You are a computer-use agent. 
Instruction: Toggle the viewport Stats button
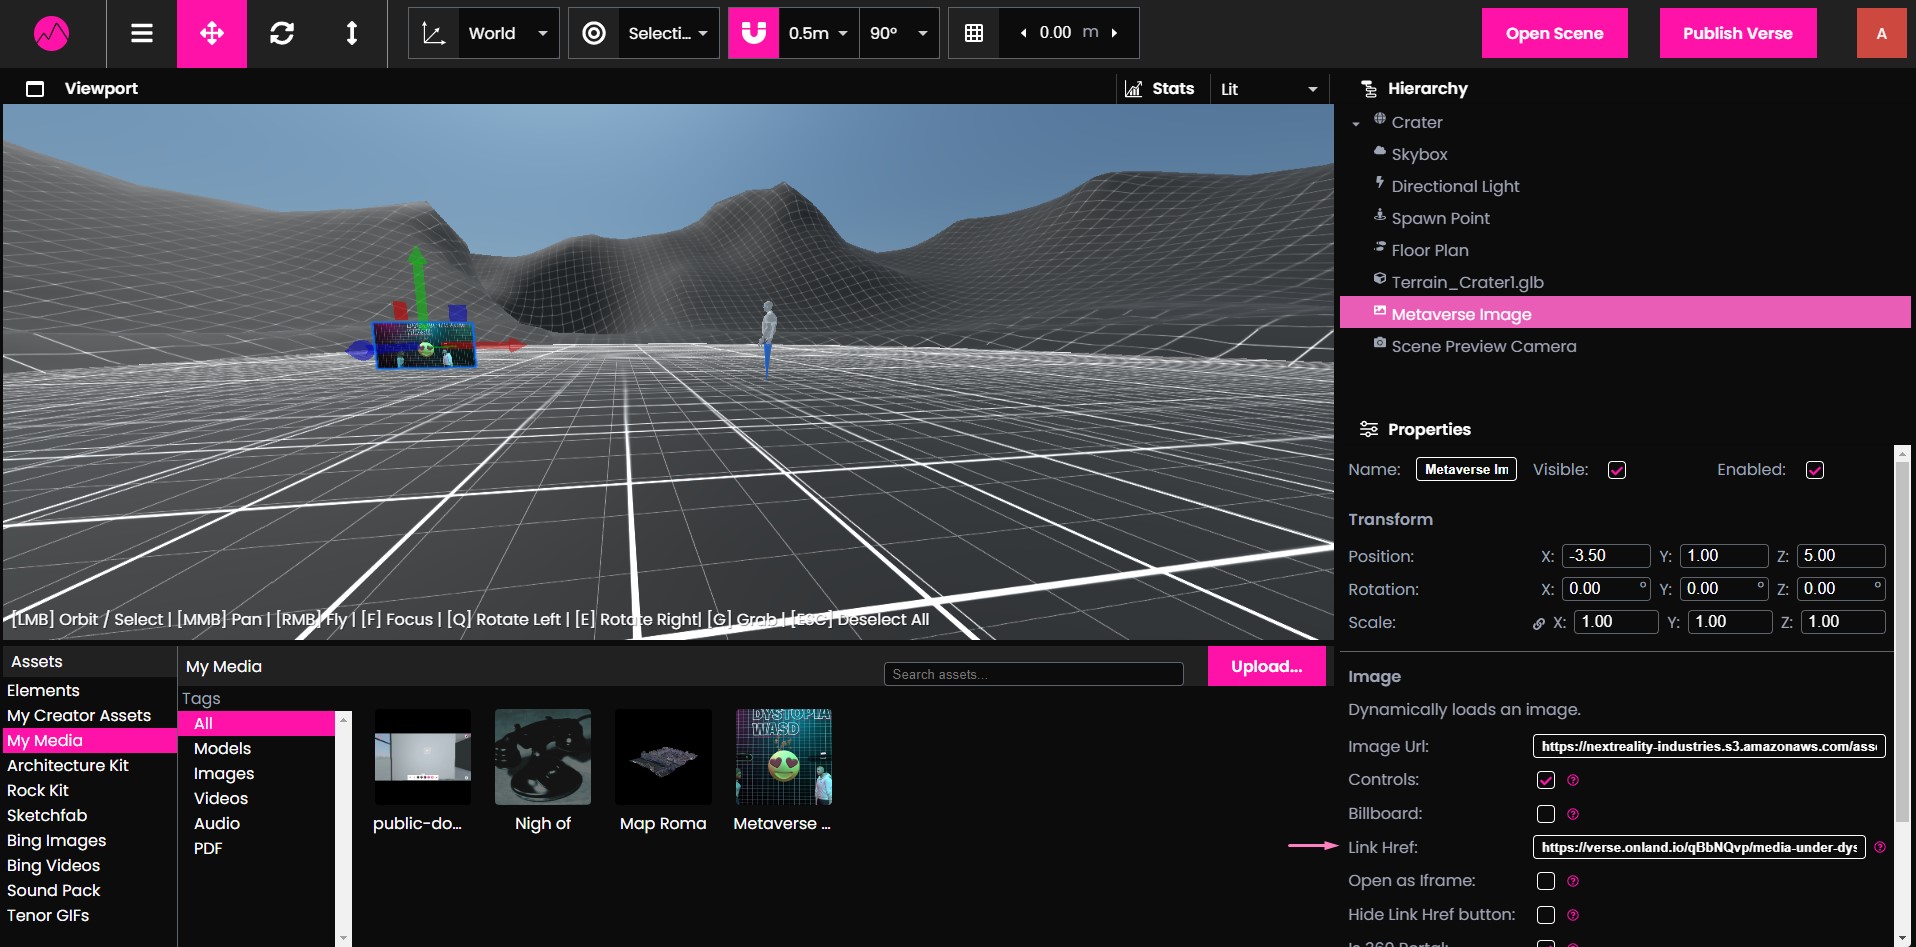point(1160,89)
